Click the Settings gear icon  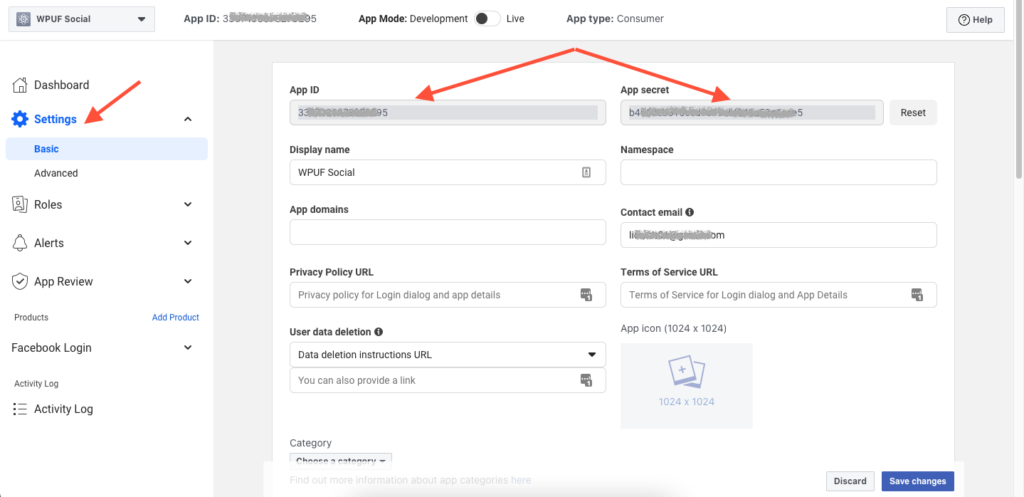point(20,119)
